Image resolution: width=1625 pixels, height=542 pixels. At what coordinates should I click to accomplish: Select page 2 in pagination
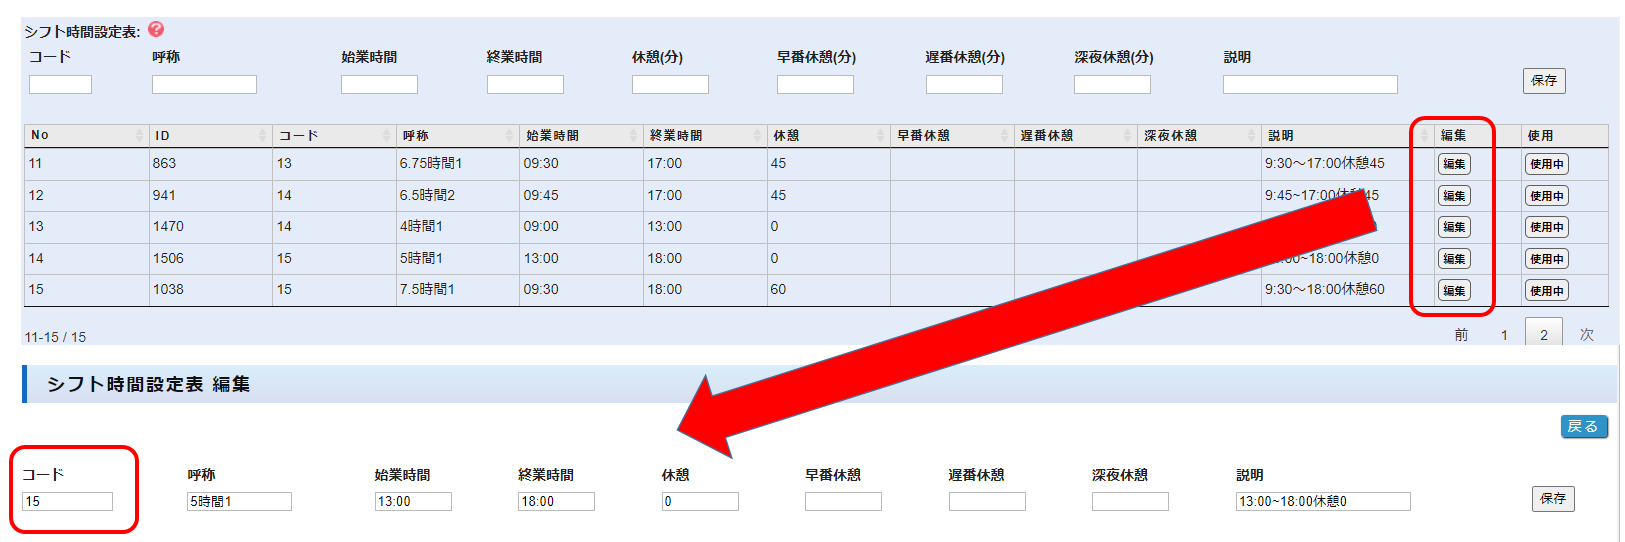(1543, 335)
